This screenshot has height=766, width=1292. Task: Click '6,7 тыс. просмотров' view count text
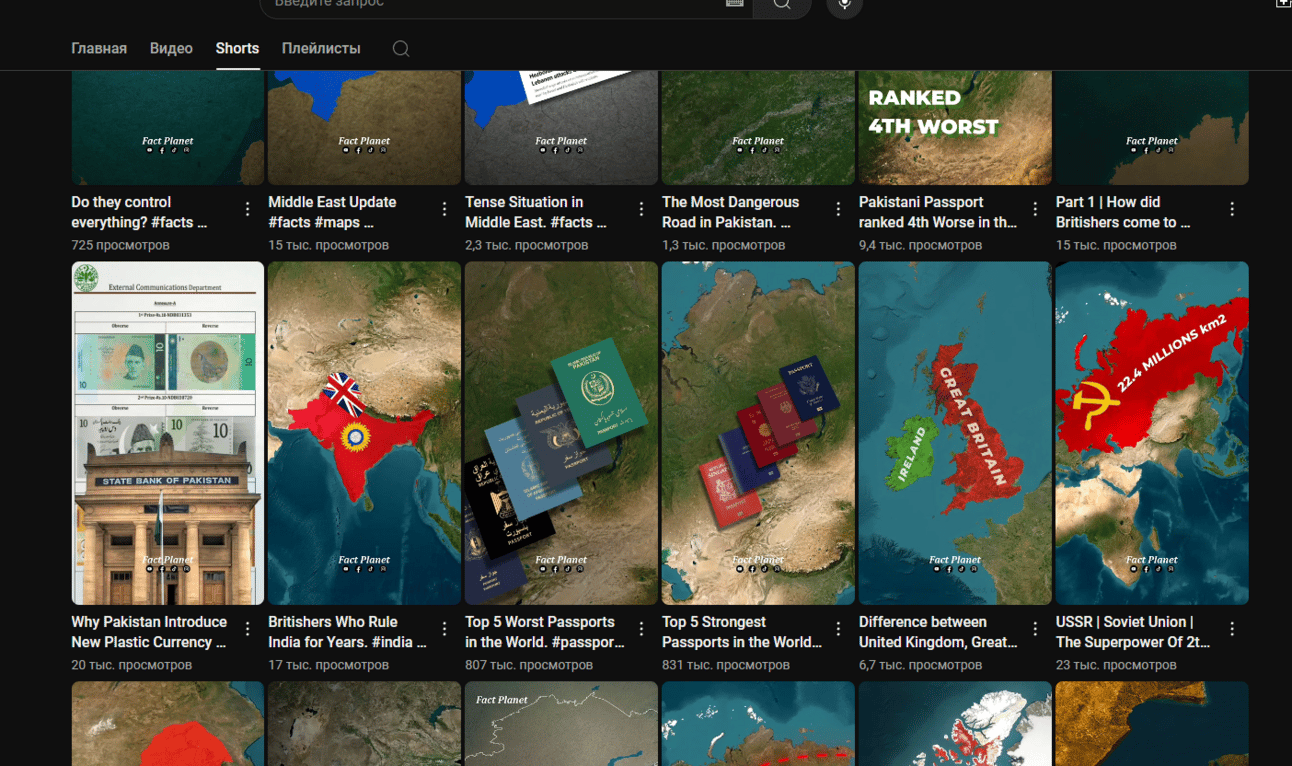920,665
